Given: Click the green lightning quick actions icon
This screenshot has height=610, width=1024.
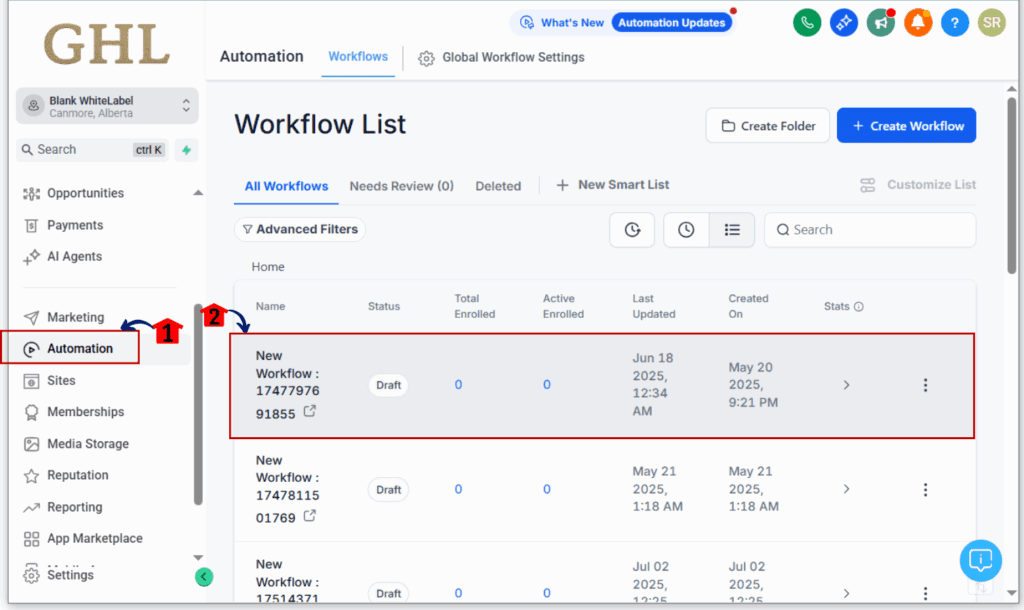Looking at the screenshot, I should [186, 150].
